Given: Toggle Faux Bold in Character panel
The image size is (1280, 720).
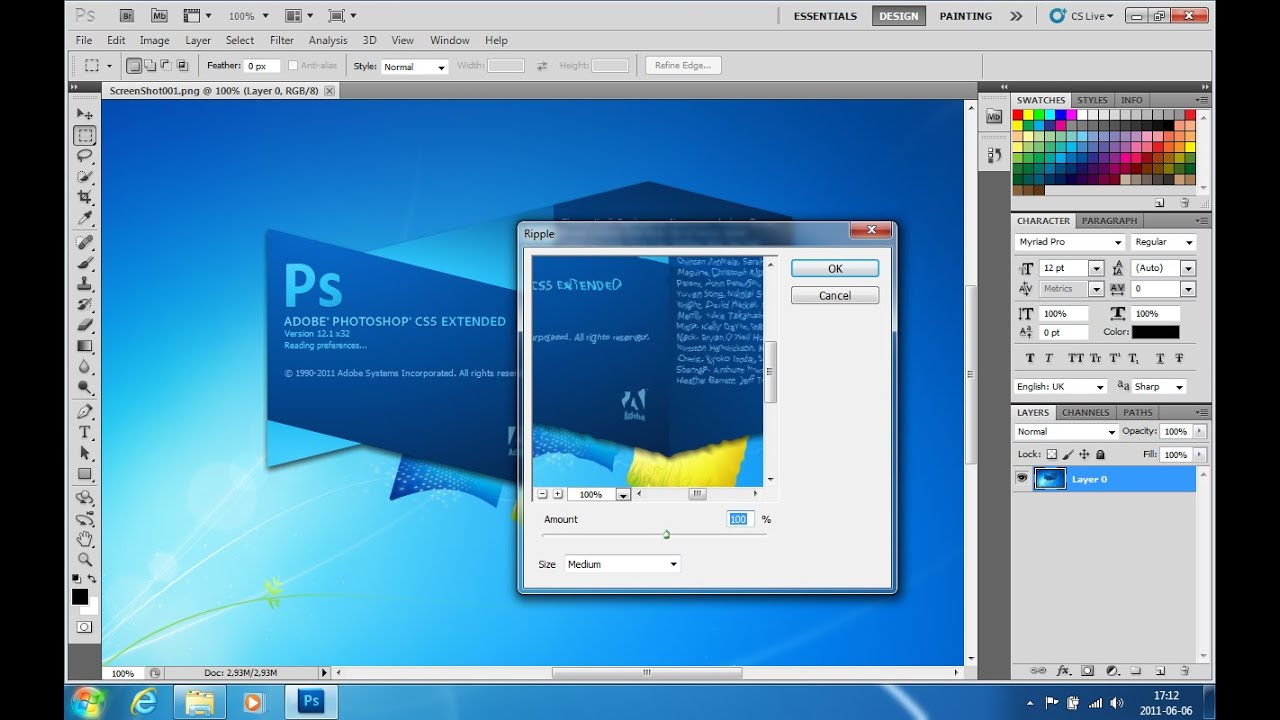Looking at the screenshot, I should pos(1030,358).
